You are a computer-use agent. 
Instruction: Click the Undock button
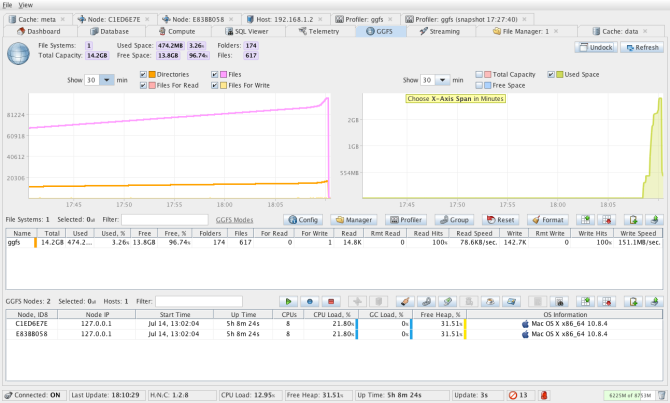tap(596, 47)
